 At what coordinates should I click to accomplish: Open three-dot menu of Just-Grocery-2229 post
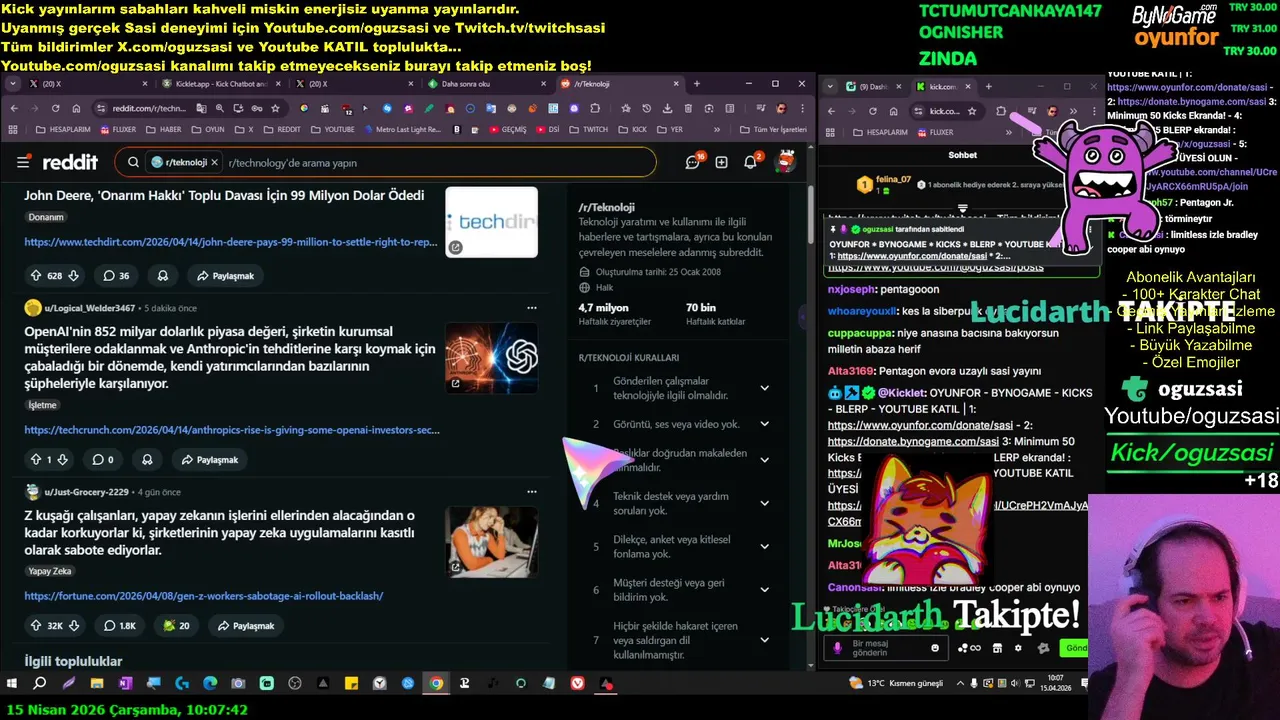(532, 492)
